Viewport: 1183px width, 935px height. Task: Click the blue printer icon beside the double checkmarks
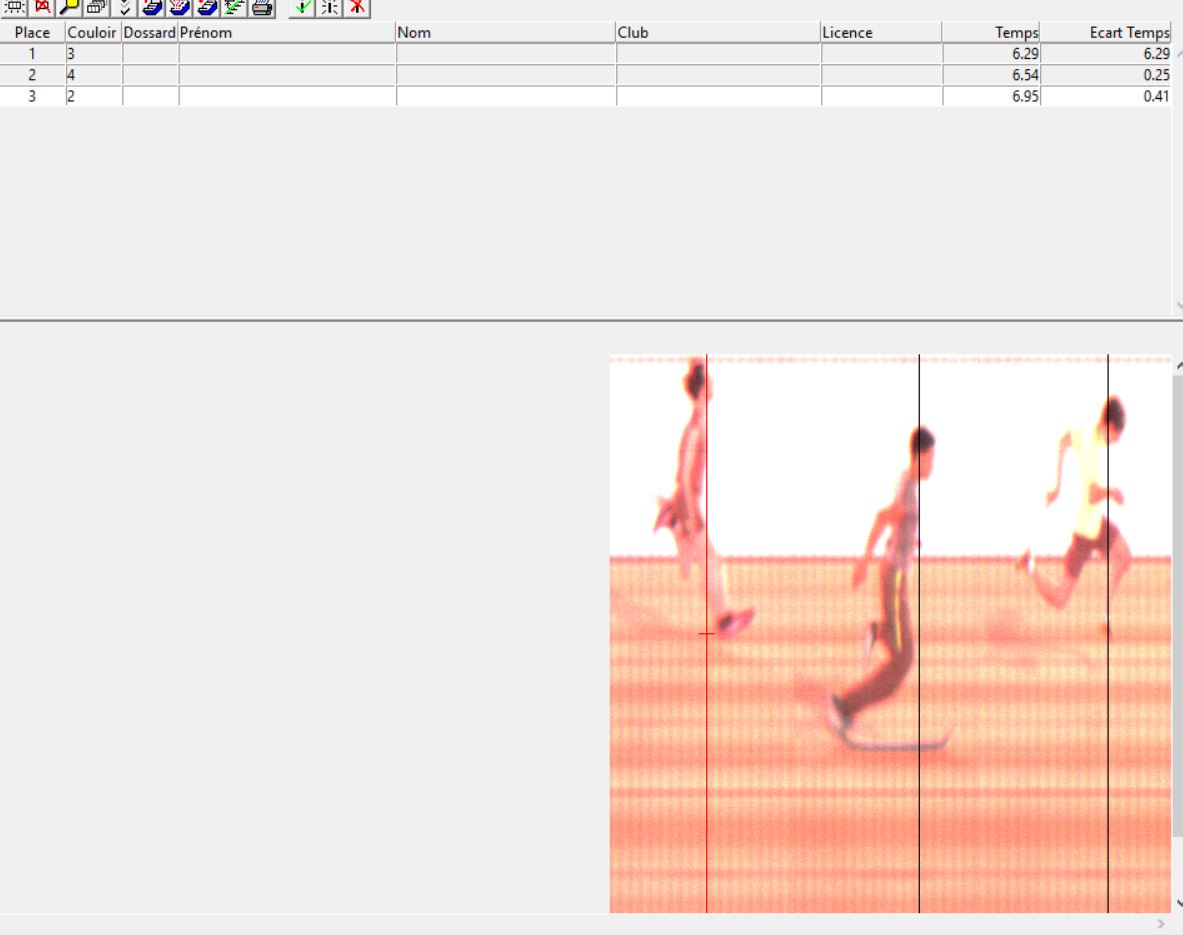pos(152,8)
